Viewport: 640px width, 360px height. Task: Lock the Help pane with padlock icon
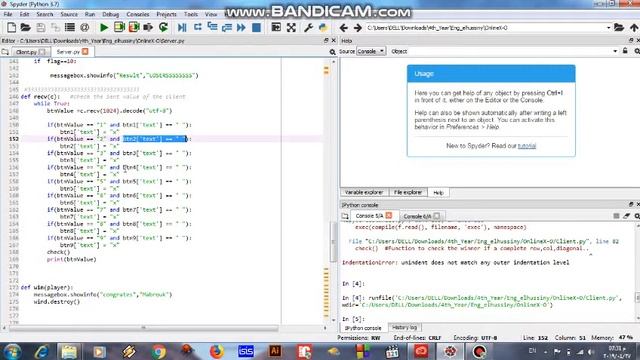625,51
